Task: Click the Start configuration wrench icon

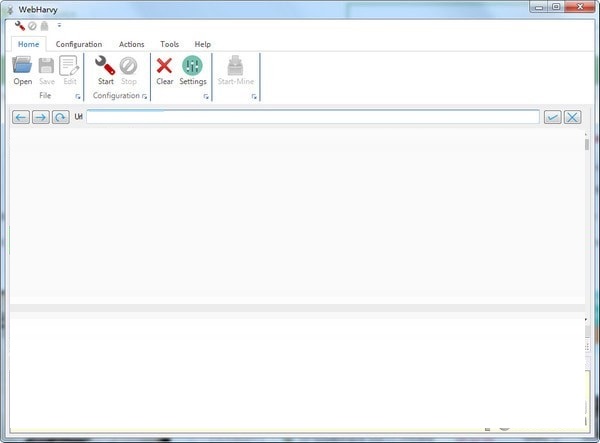Action: [105, 67]
